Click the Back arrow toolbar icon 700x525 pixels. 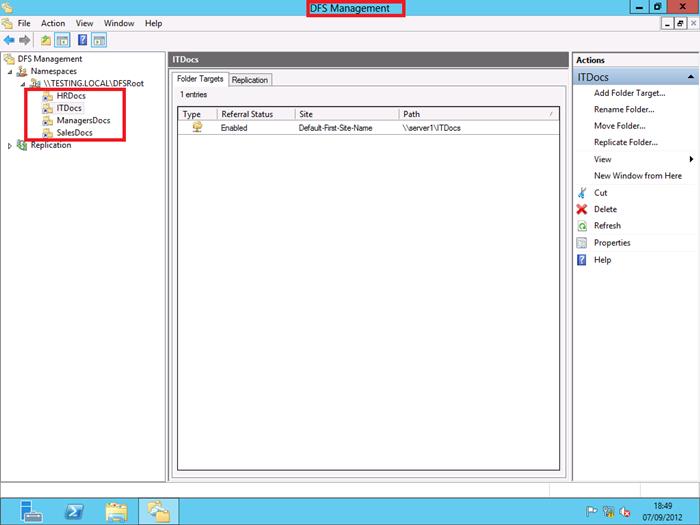pos(9,41)
